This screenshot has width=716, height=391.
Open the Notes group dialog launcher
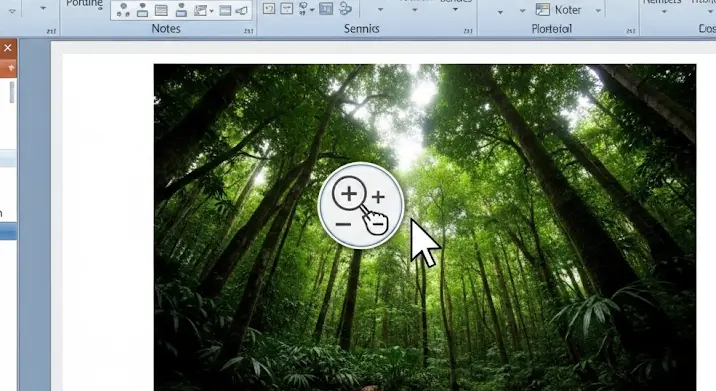[248, 31]
